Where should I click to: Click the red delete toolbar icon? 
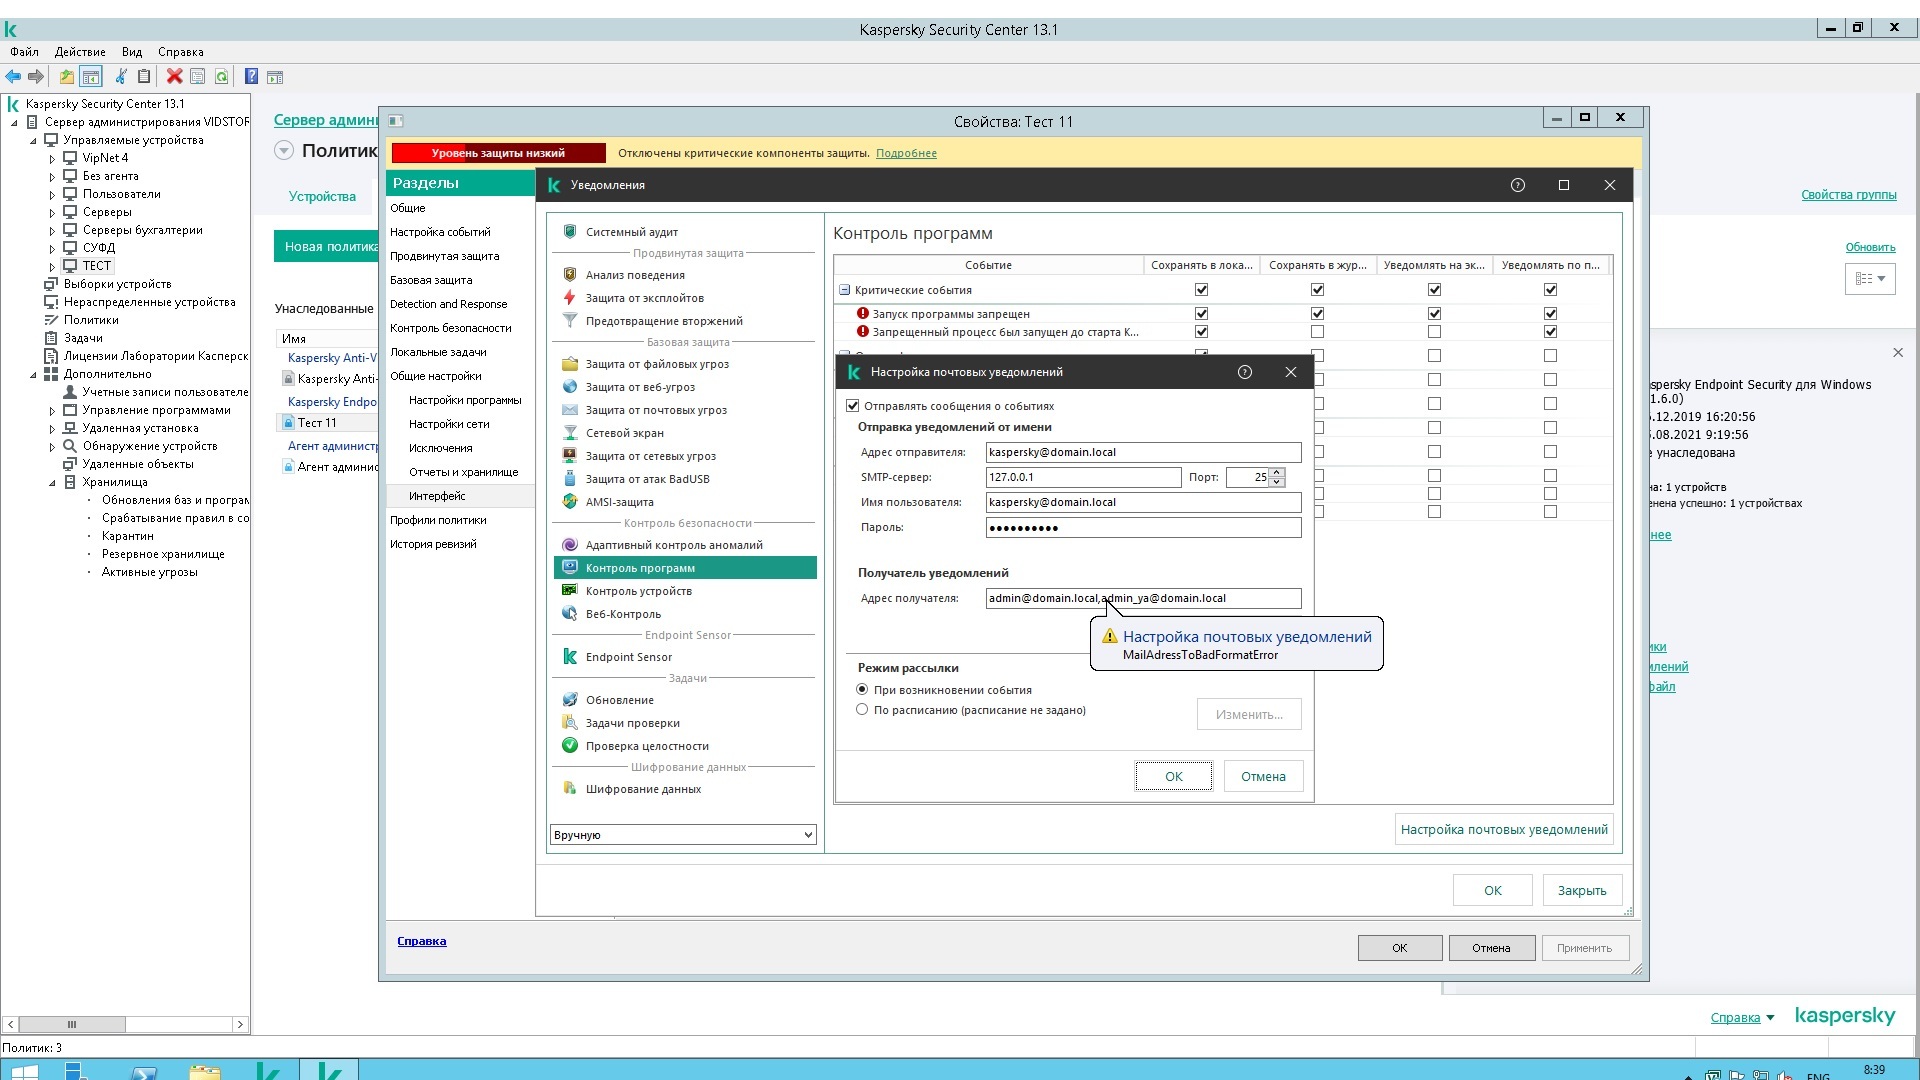[x=174, y=76]
